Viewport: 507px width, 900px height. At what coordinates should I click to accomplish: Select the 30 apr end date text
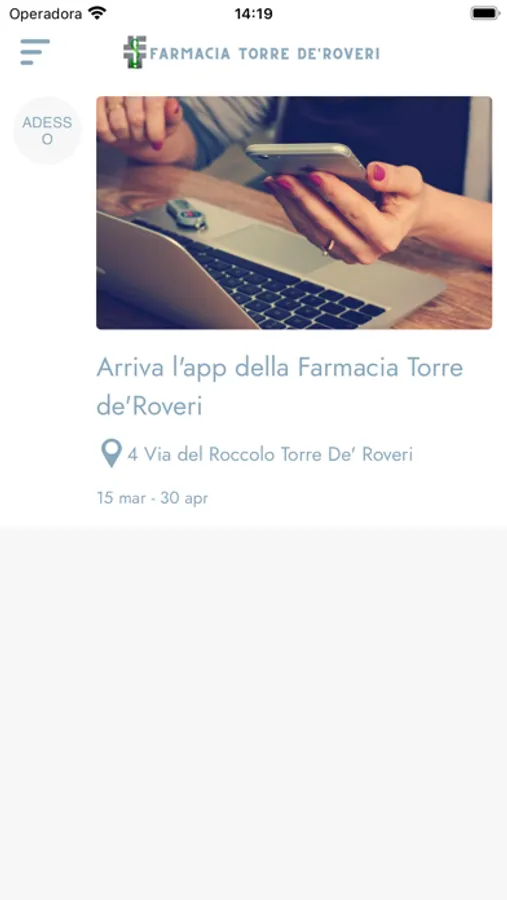(x=184, y=498)
